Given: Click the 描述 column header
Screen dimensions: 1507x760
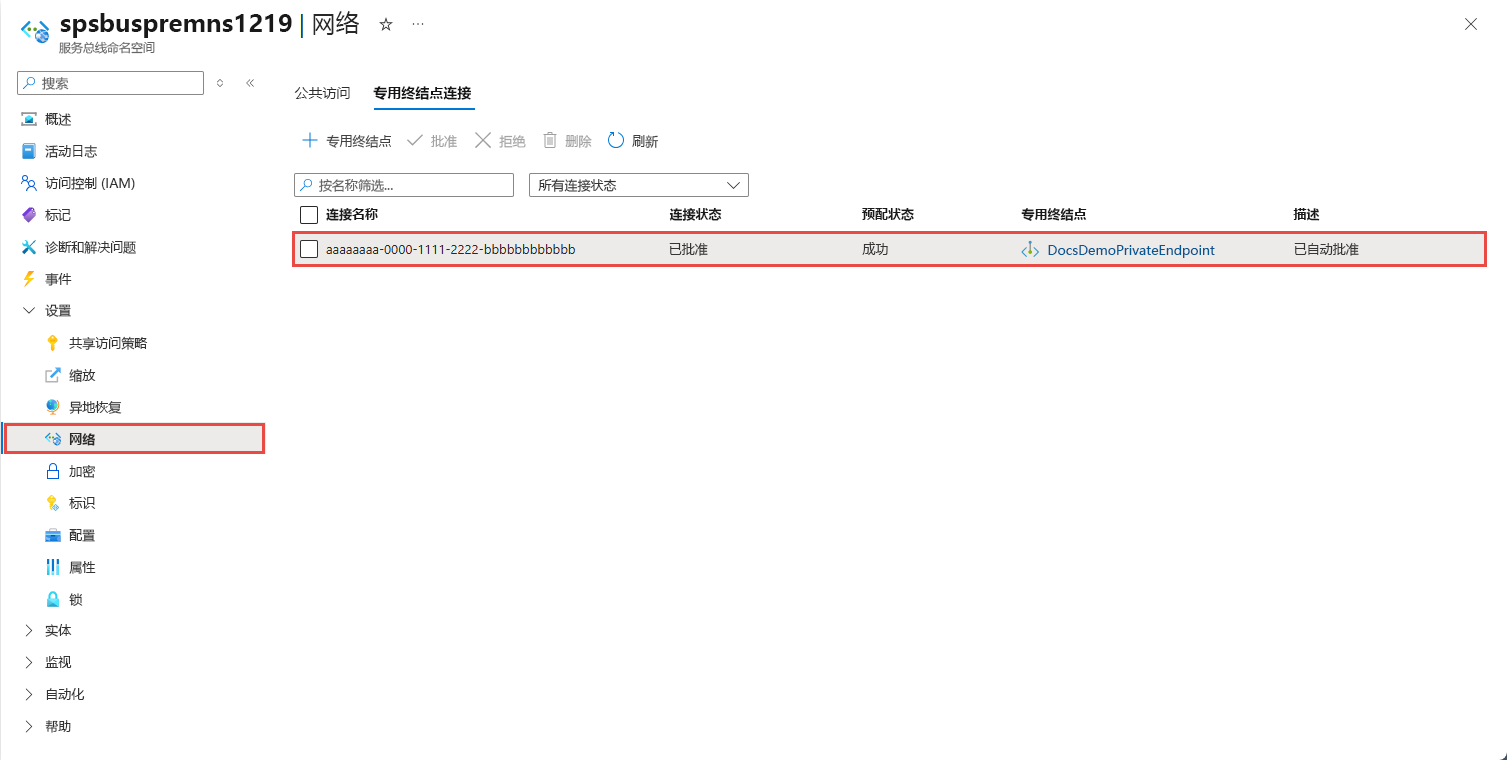Looking at the screenshot, I should tap(1306, 214).
